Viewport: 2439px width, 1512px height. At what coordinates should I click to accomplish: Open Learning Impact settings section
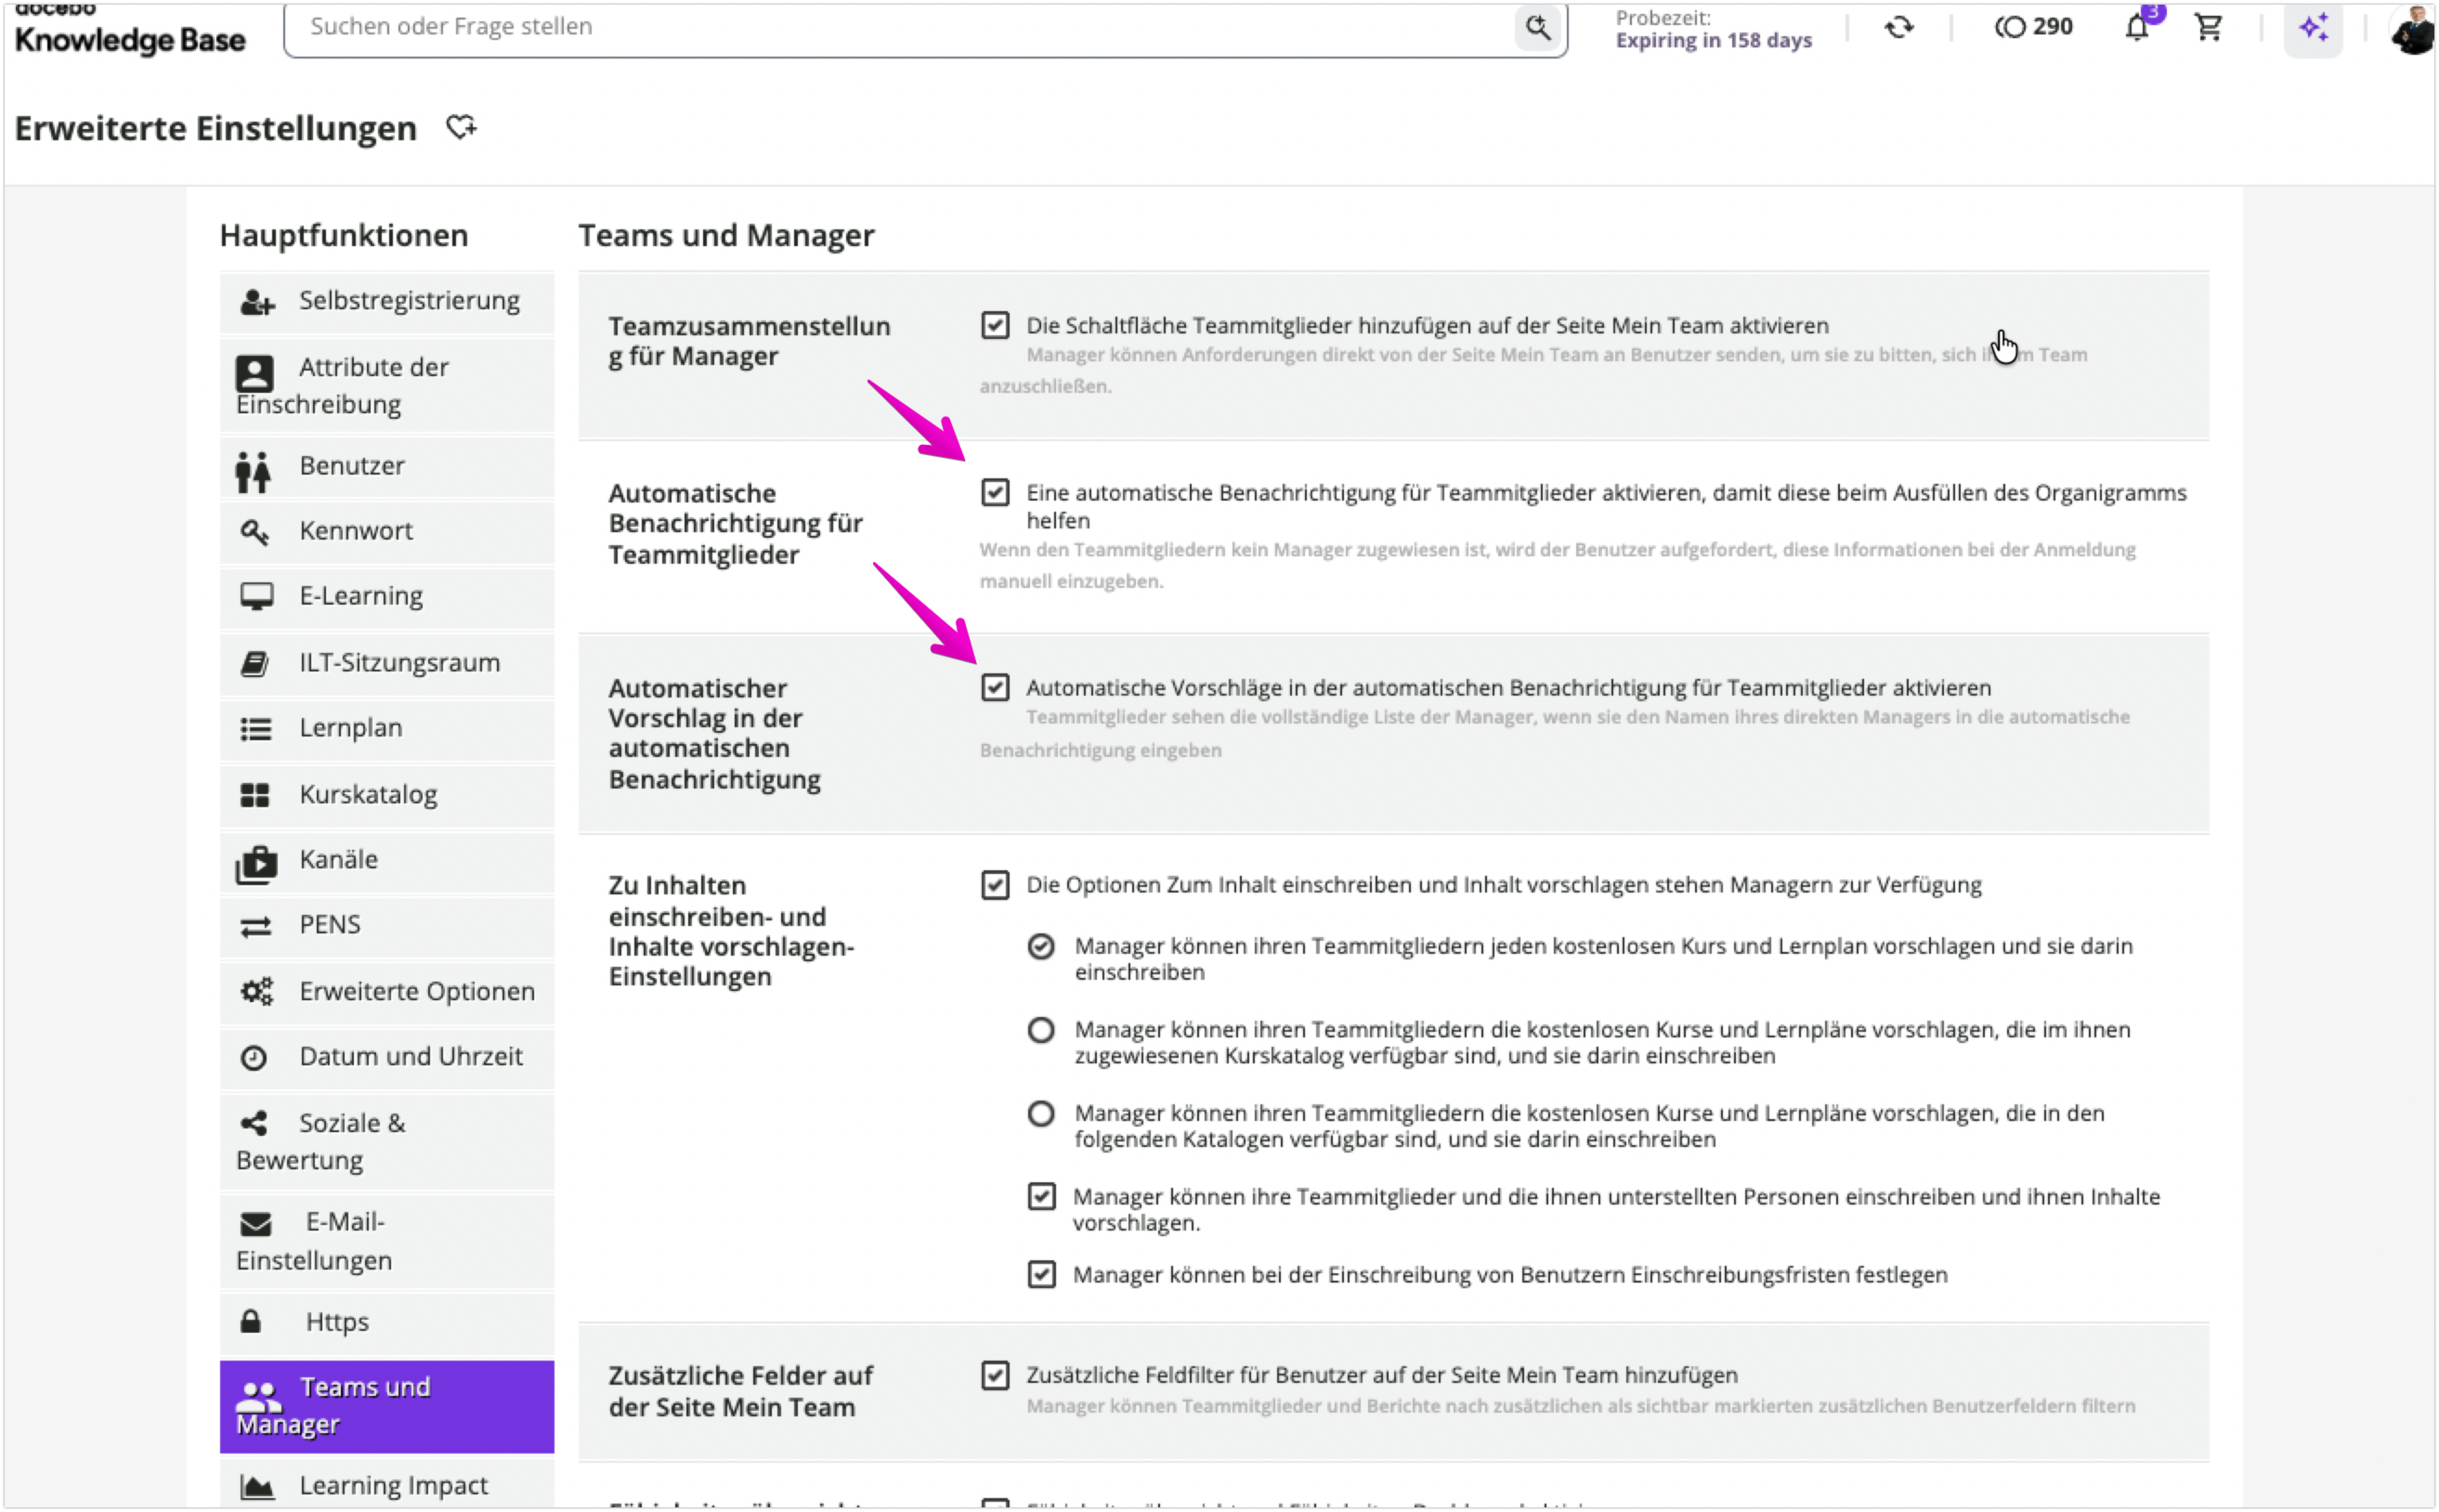point(387,1484)
